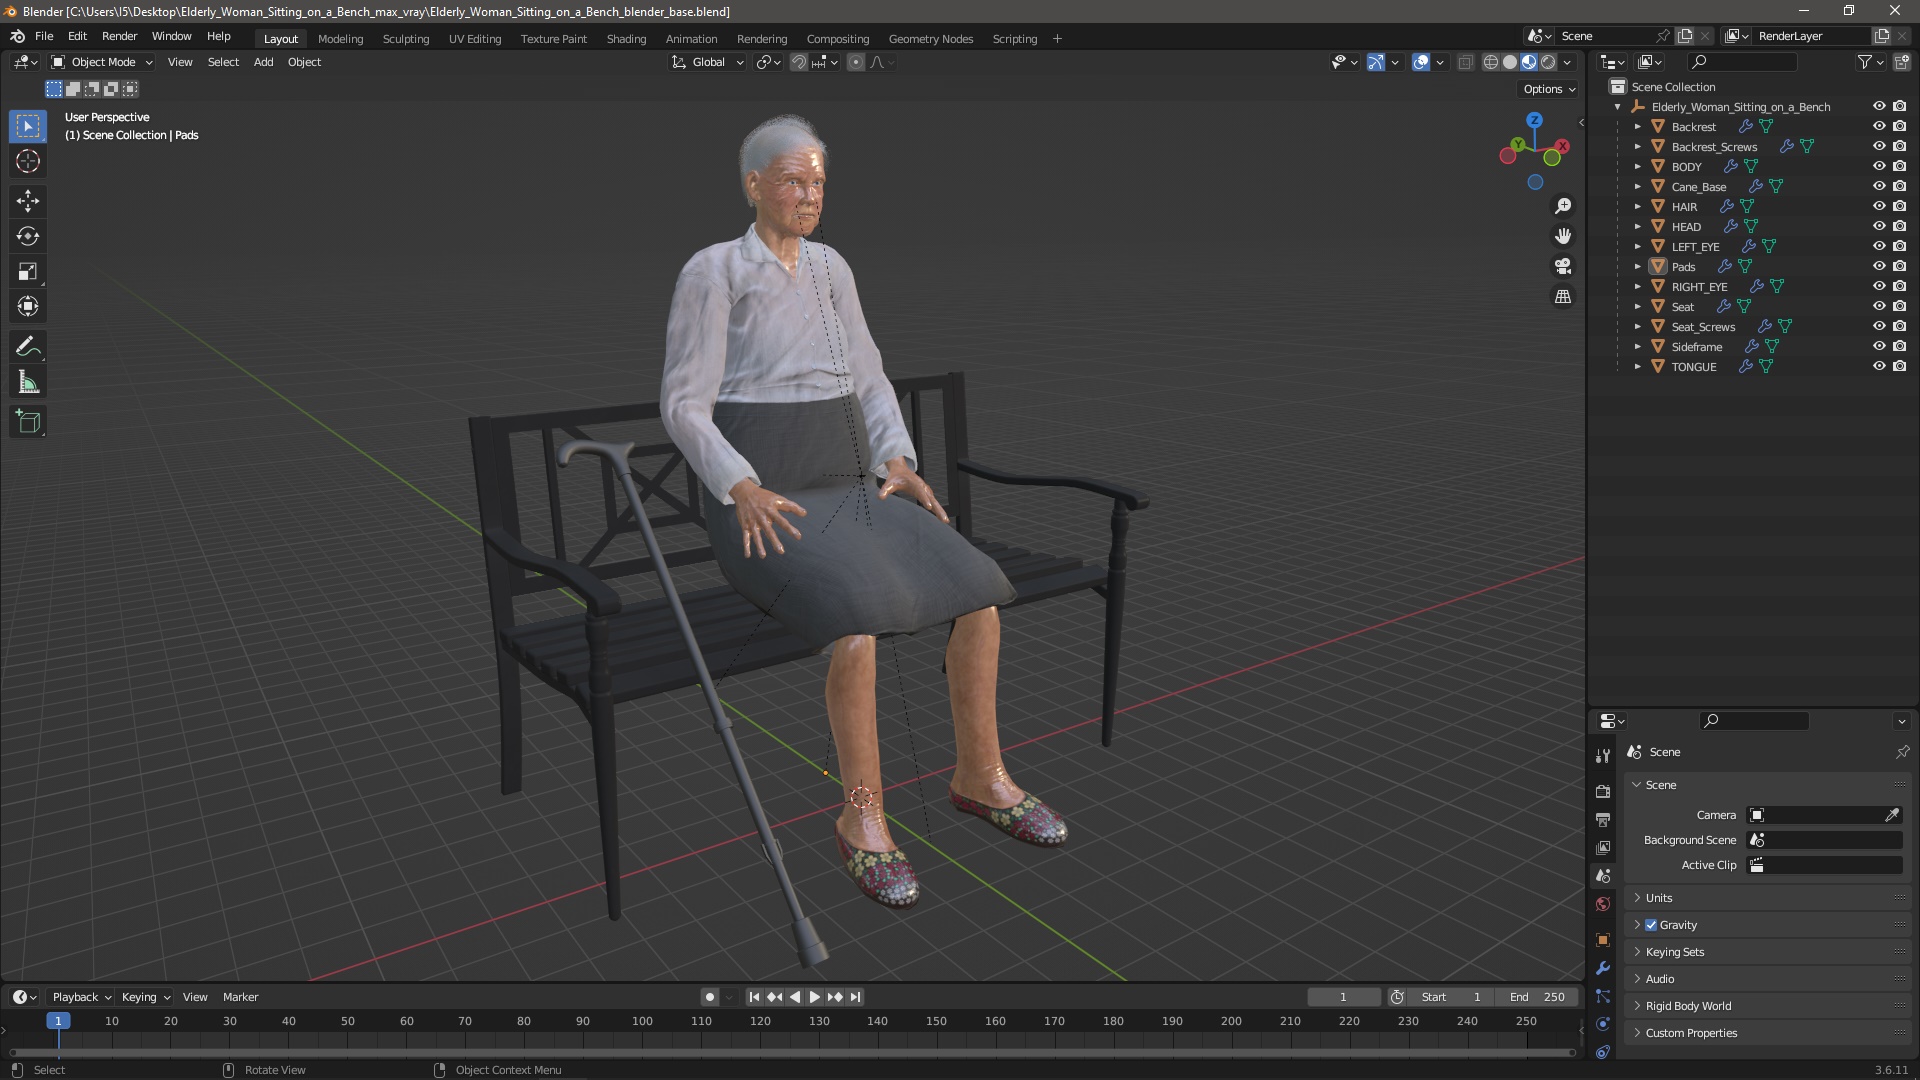Expand the BODY object in outliner
This screenshot has height=1080, width=1920.
[1638, 166]
